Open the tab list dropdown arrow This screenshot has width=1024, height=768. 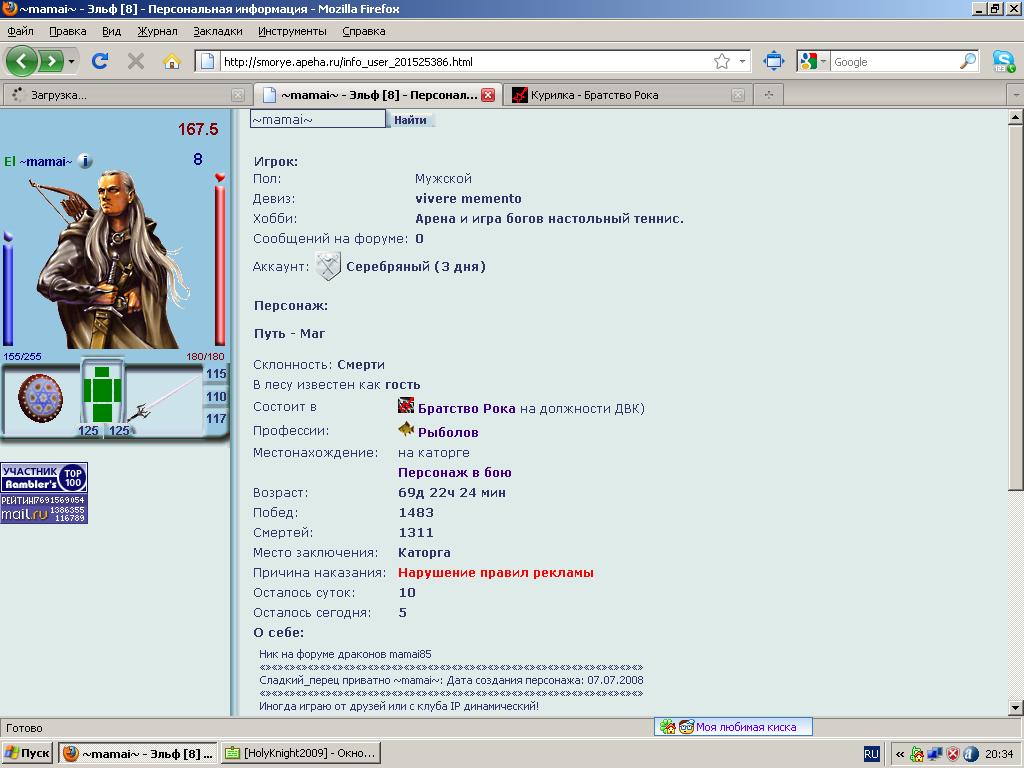[x=1016, y=95]
